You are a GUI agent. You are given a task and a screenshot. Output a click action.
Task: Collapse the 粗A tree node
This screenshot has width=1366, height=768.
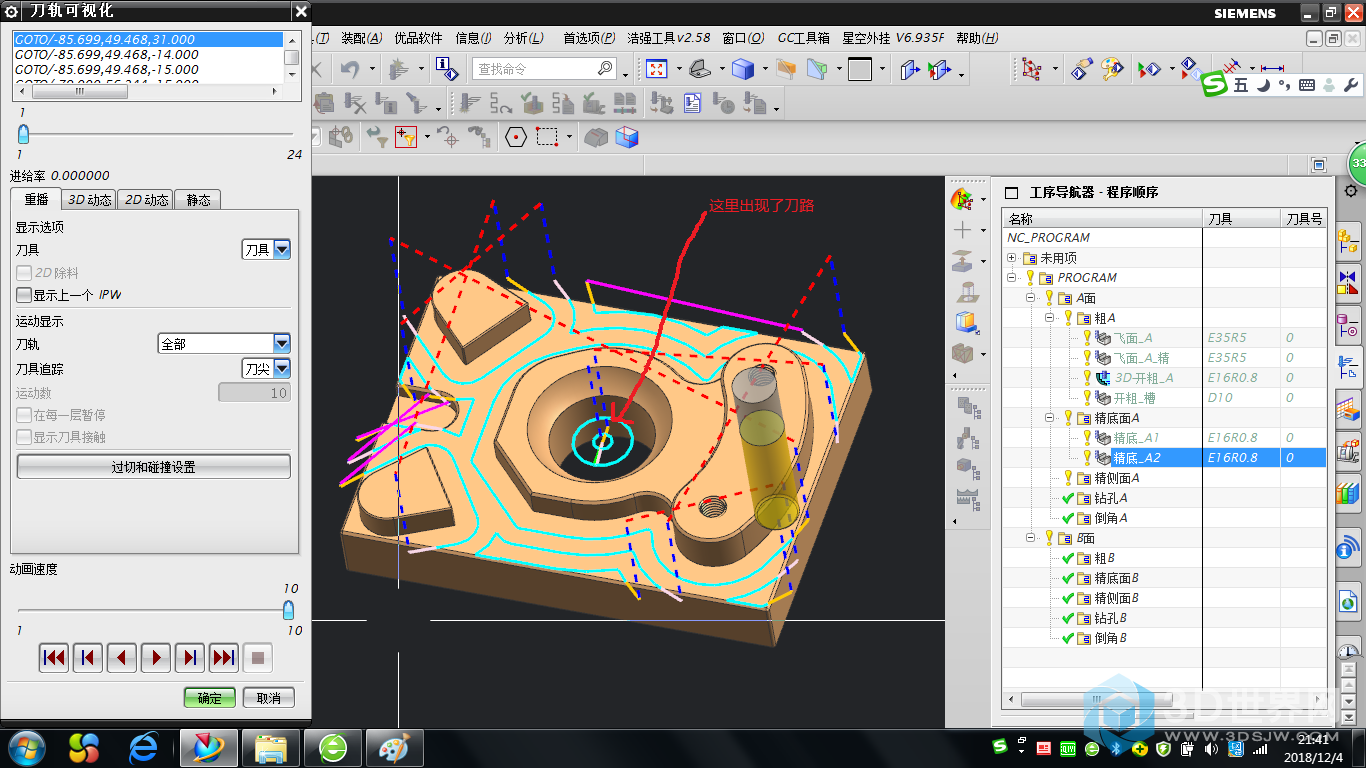1050,318
